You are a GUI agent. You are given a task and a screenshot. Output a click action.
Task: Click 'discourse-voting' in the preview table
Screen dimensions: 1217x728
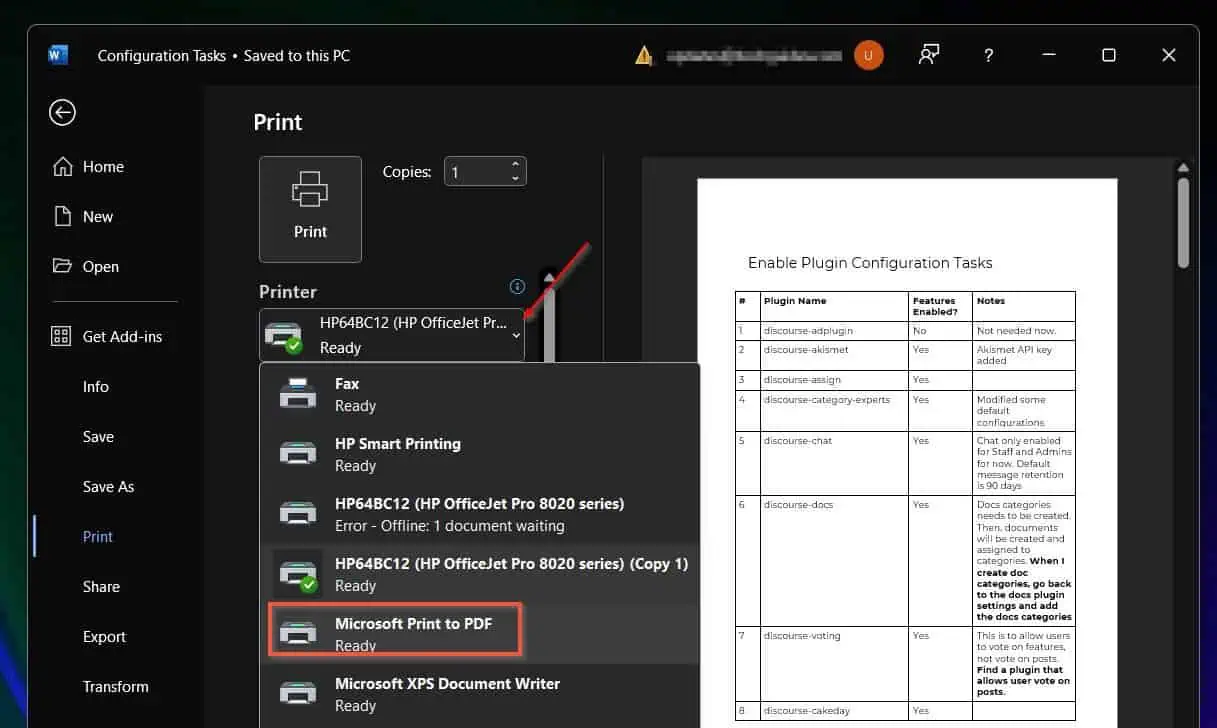coord(802,635)
